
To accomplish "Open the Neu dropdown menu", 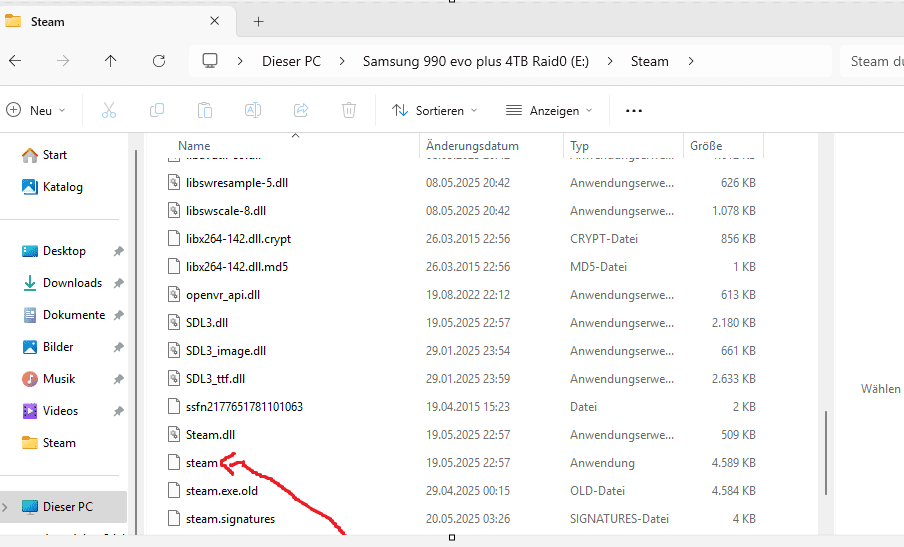I will tap(36, 110).
